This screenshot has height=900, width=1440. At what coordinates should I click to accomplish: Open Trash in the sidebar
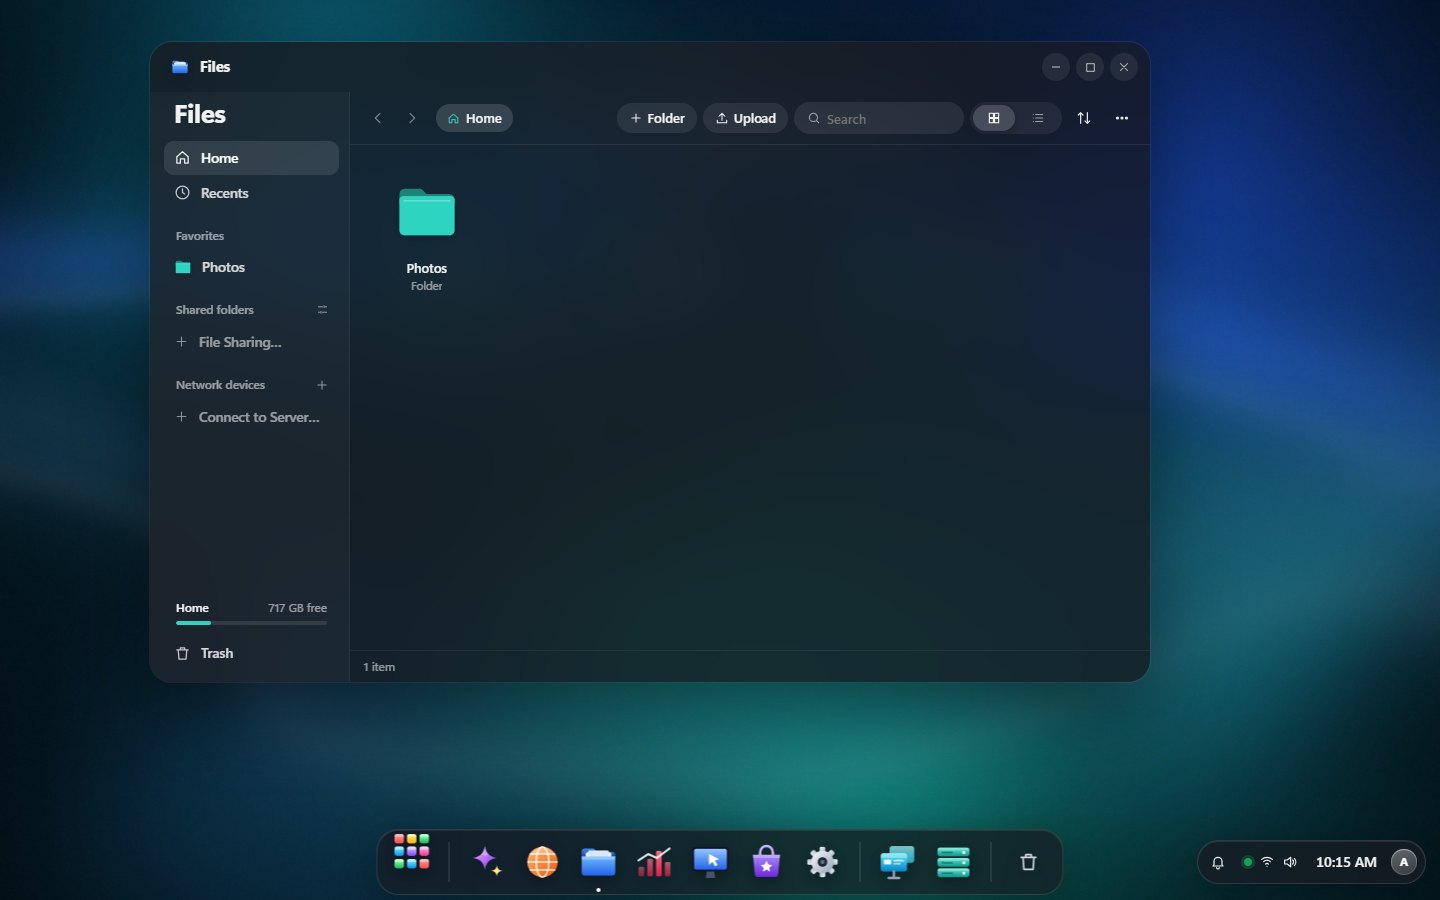coord(251,653)
